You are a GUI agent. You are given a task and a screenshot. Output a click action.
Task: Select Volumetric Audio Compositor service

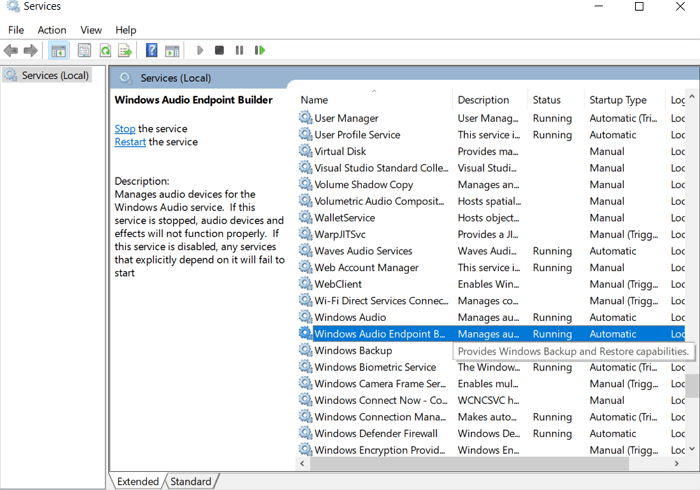click(491, 201)
